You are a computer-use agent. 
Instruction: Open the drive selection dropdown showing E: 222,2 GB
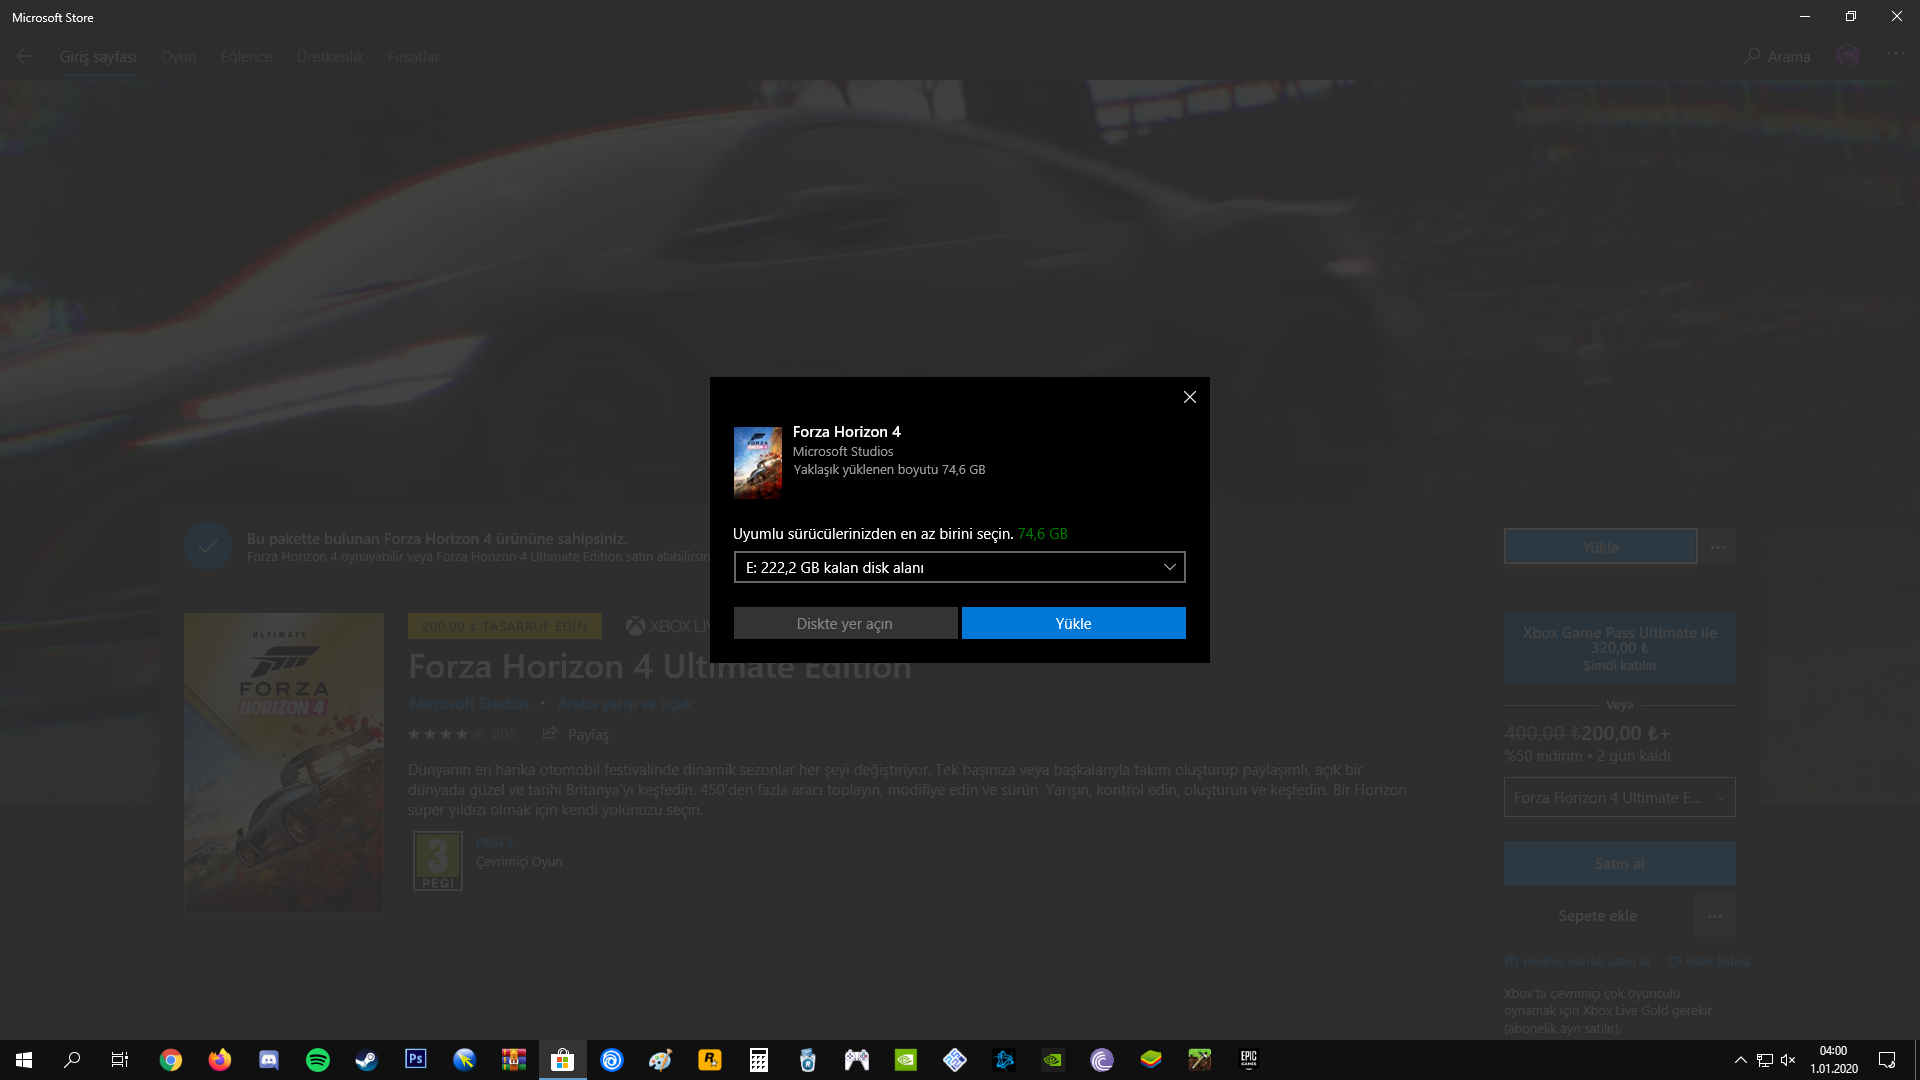[959, 567]
